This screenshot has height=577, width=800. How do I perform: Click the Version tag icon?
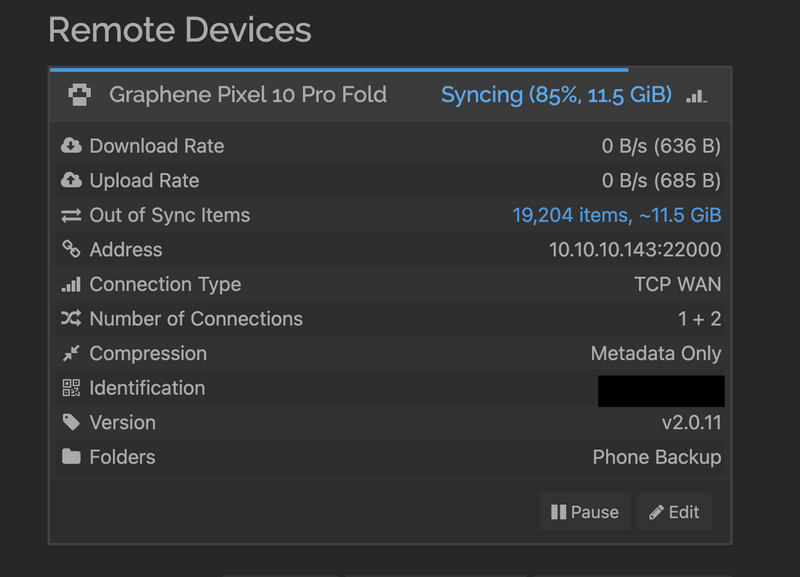(71, 422)
